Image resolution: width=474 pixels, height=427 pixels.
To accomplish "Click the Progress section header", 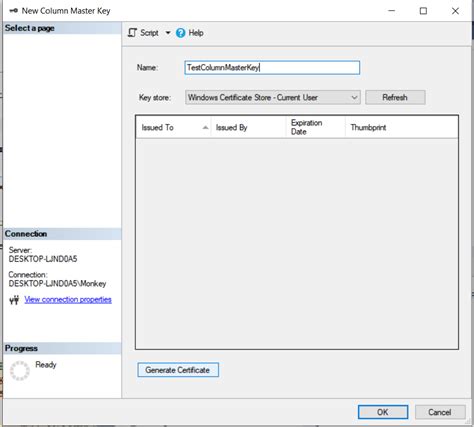I will pos(62,348).
